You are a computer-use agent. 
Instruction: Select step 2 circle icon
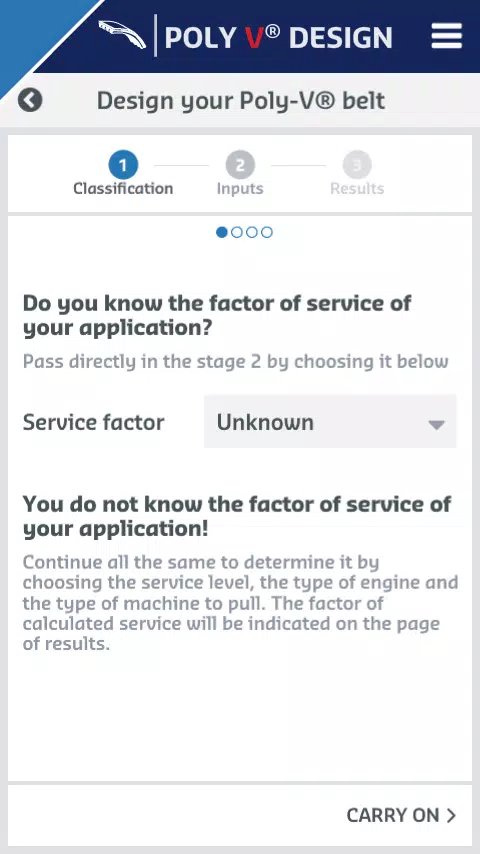click(240, 165)
